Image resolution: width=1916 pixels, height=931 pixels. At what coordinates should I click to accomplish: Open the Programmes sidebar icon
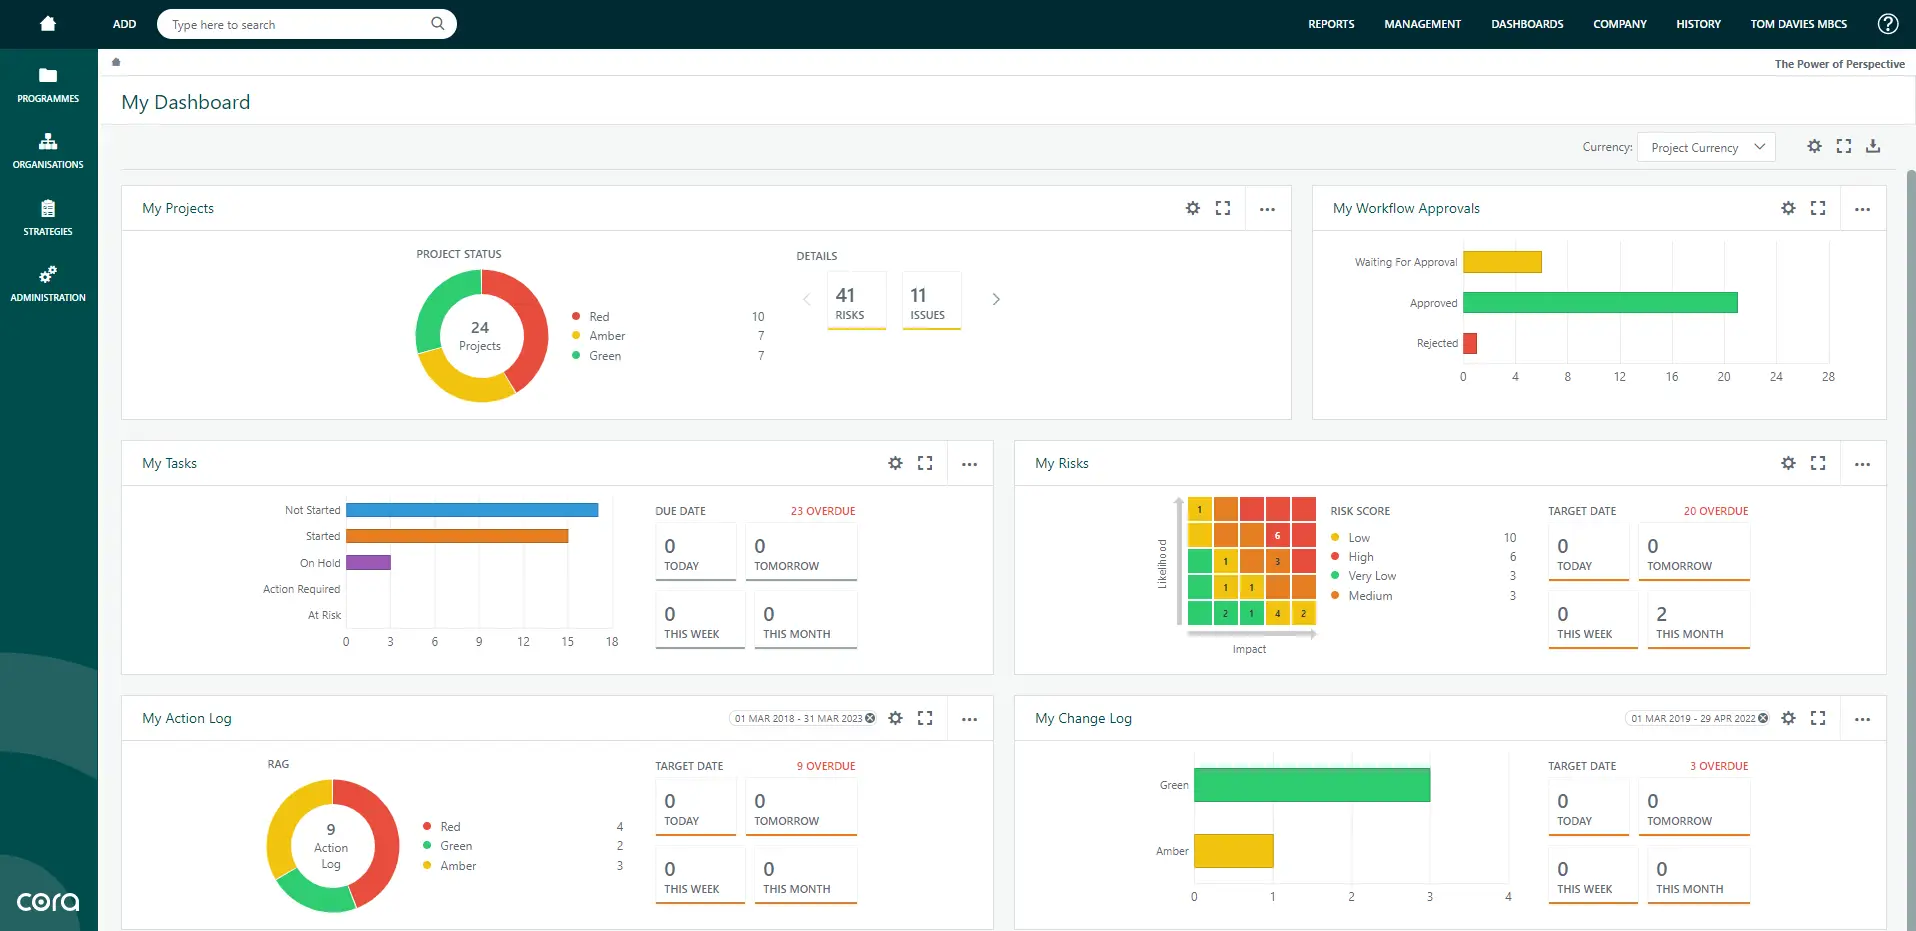pyautogui.click(x=48, y=75)
